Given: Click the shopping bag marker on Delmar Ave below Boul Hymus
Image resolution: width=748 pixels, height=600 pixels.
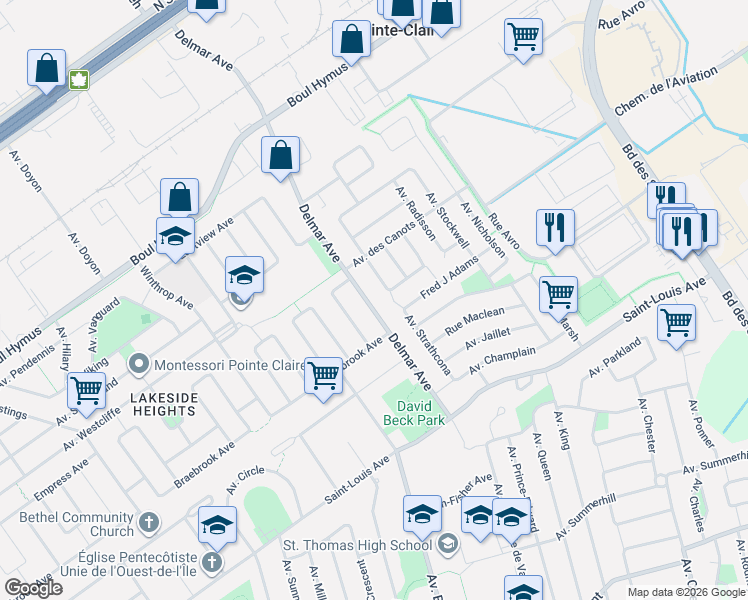Looking at the screenshot, I should click(280, 157).
